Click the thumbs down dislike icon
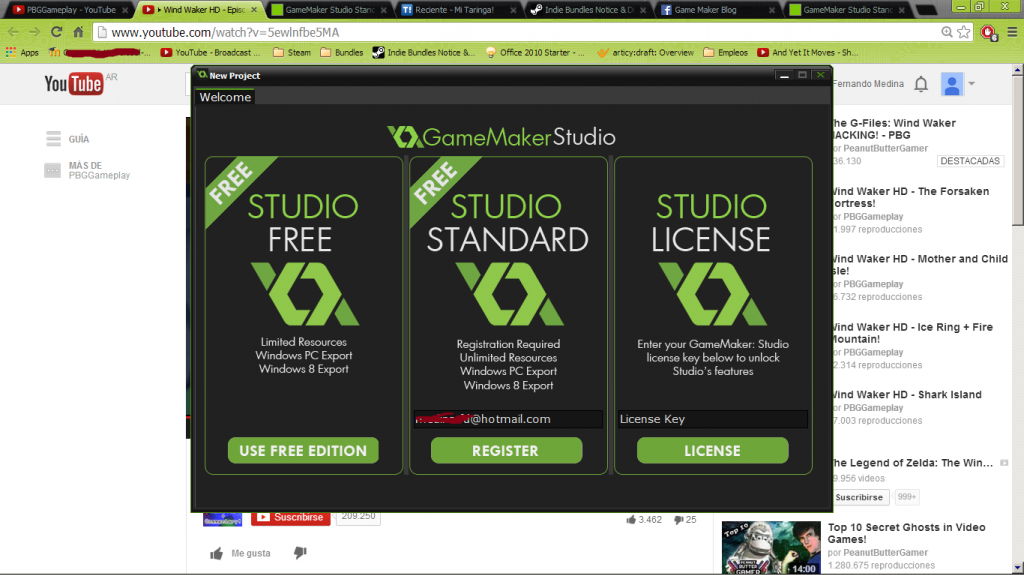This screenshot has height=575, width=1024. [x=300, y=553]
